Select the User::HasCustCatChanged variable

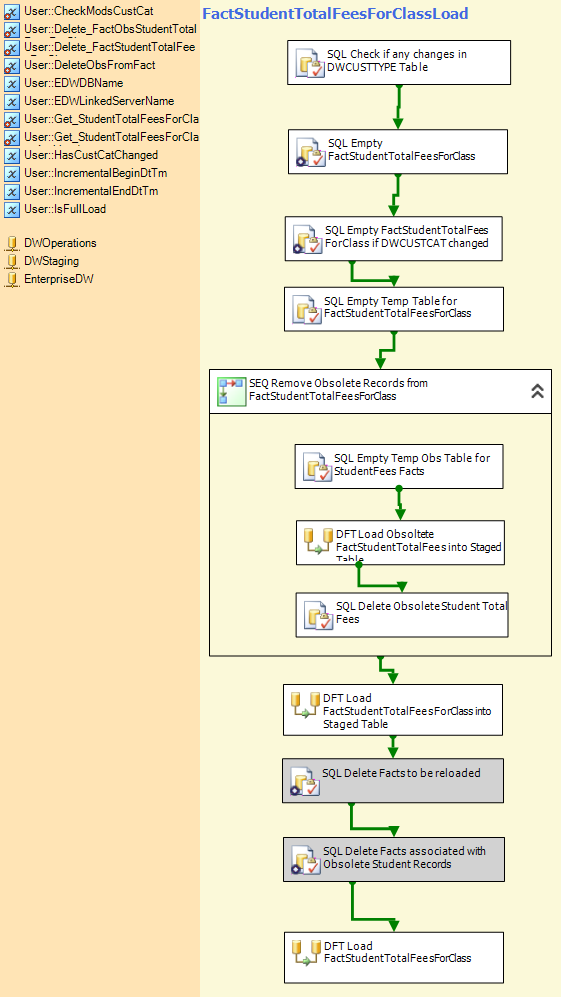[91, 155]
